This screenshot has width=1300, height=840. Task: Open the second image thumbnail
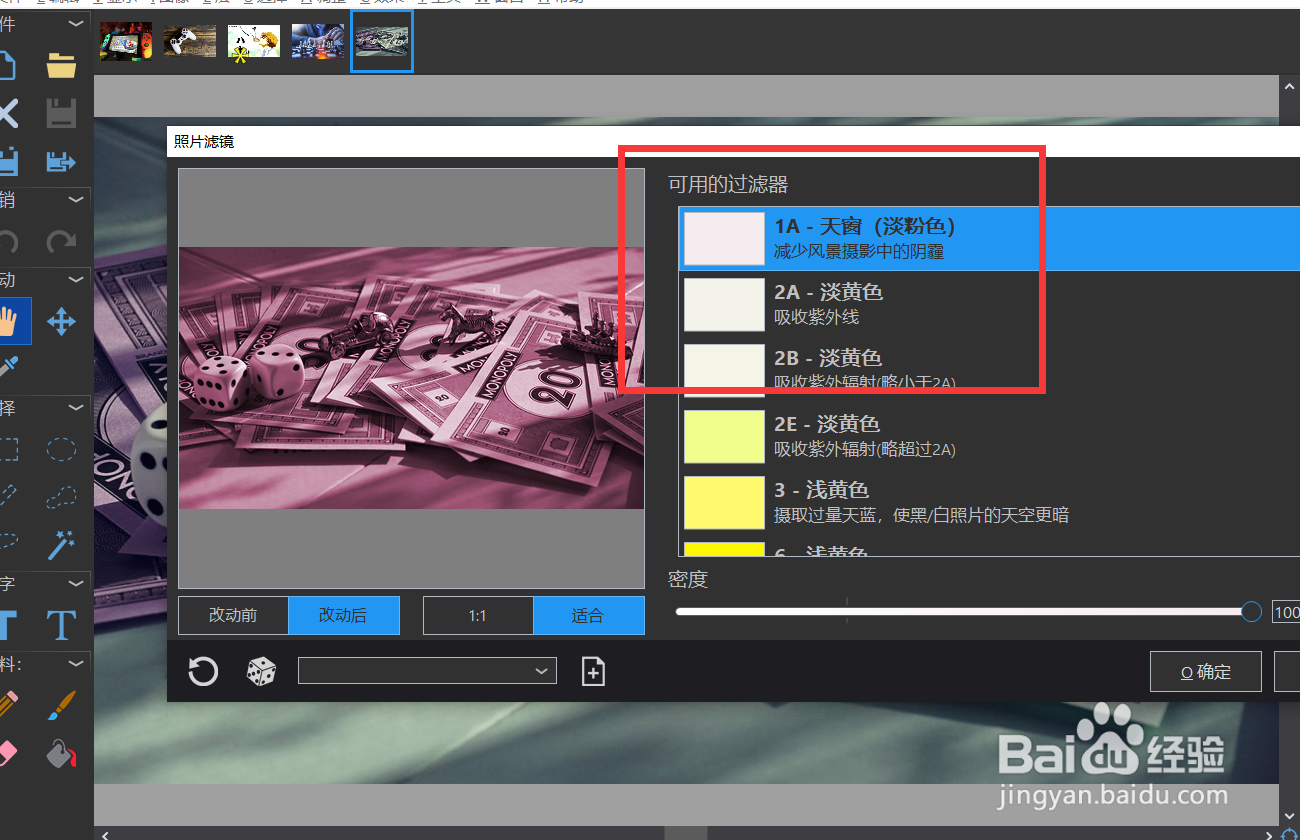tap(190, 41)
